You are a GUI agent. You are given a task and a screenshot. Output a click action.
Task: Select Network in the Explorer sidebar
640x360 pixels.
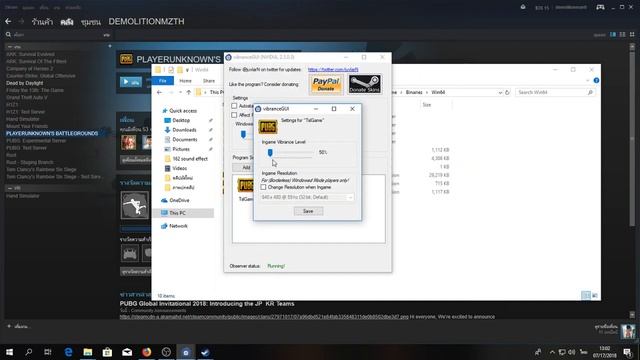point(178,226)
